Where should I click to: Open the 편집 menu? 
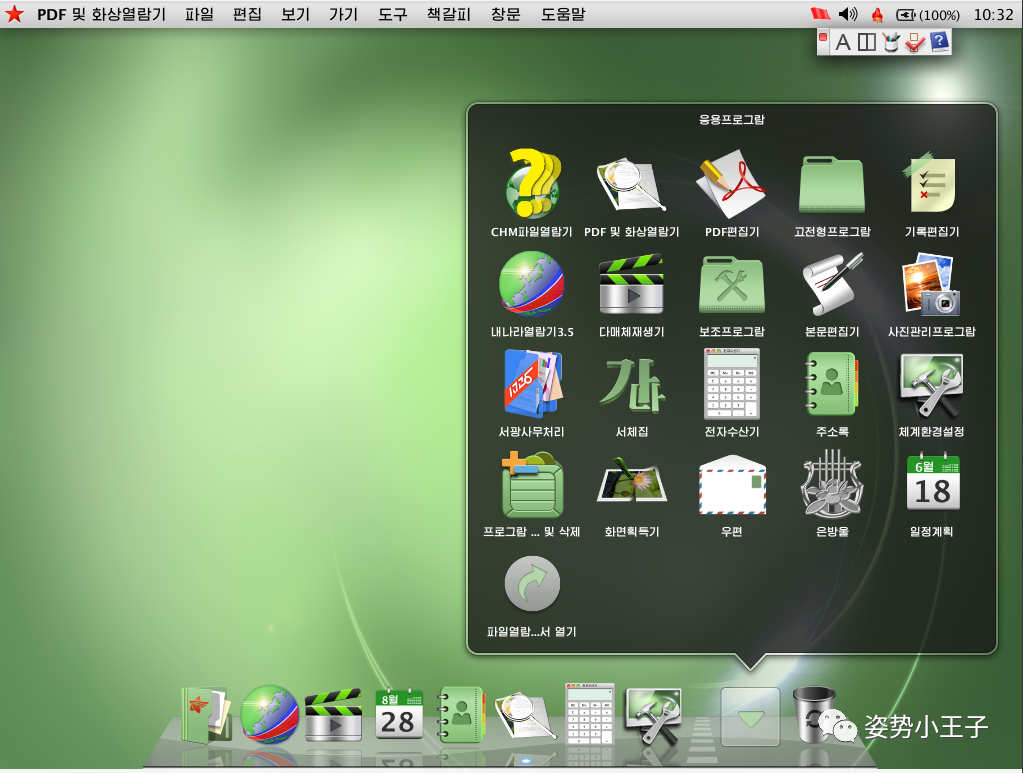[247, 14]
